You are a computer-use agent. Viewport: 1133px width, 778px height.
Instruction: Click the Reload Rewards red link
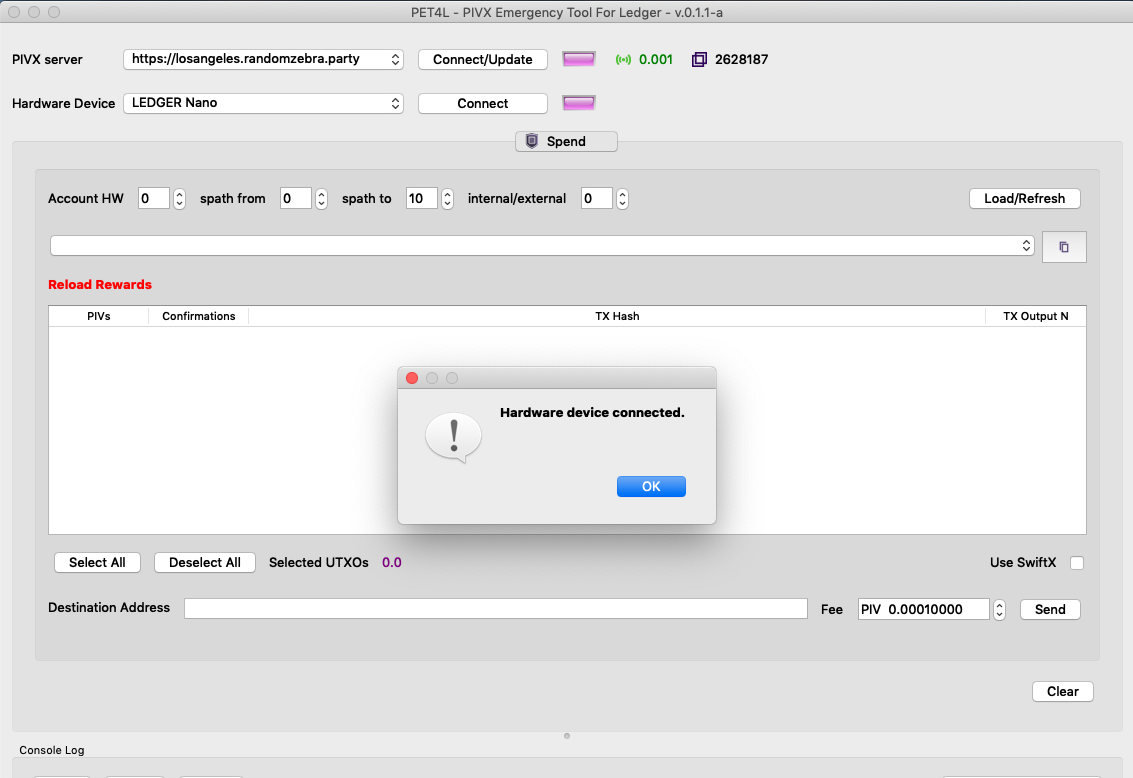(100, 285)
